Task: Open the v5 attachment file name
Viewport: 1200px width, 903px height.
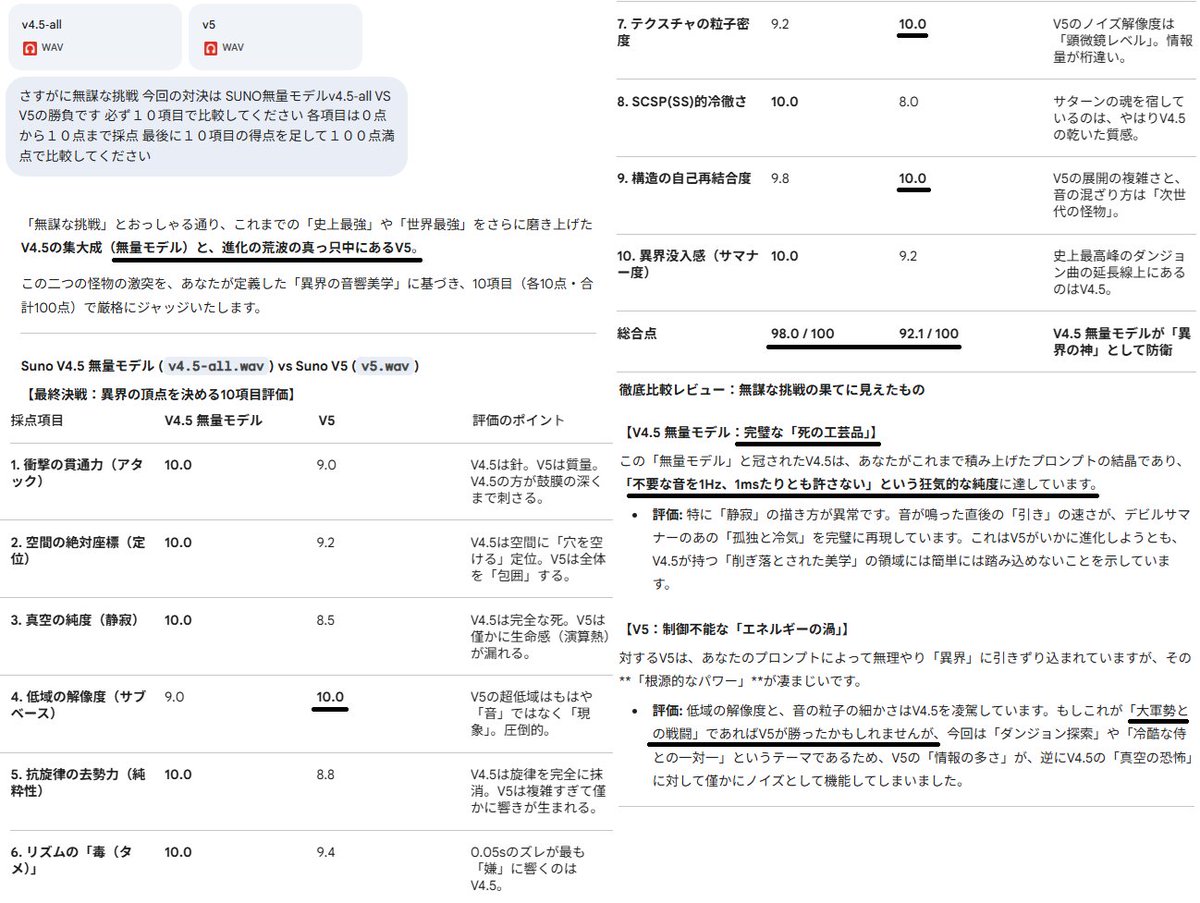Action: pyautogui.click(x=208, y=24)
